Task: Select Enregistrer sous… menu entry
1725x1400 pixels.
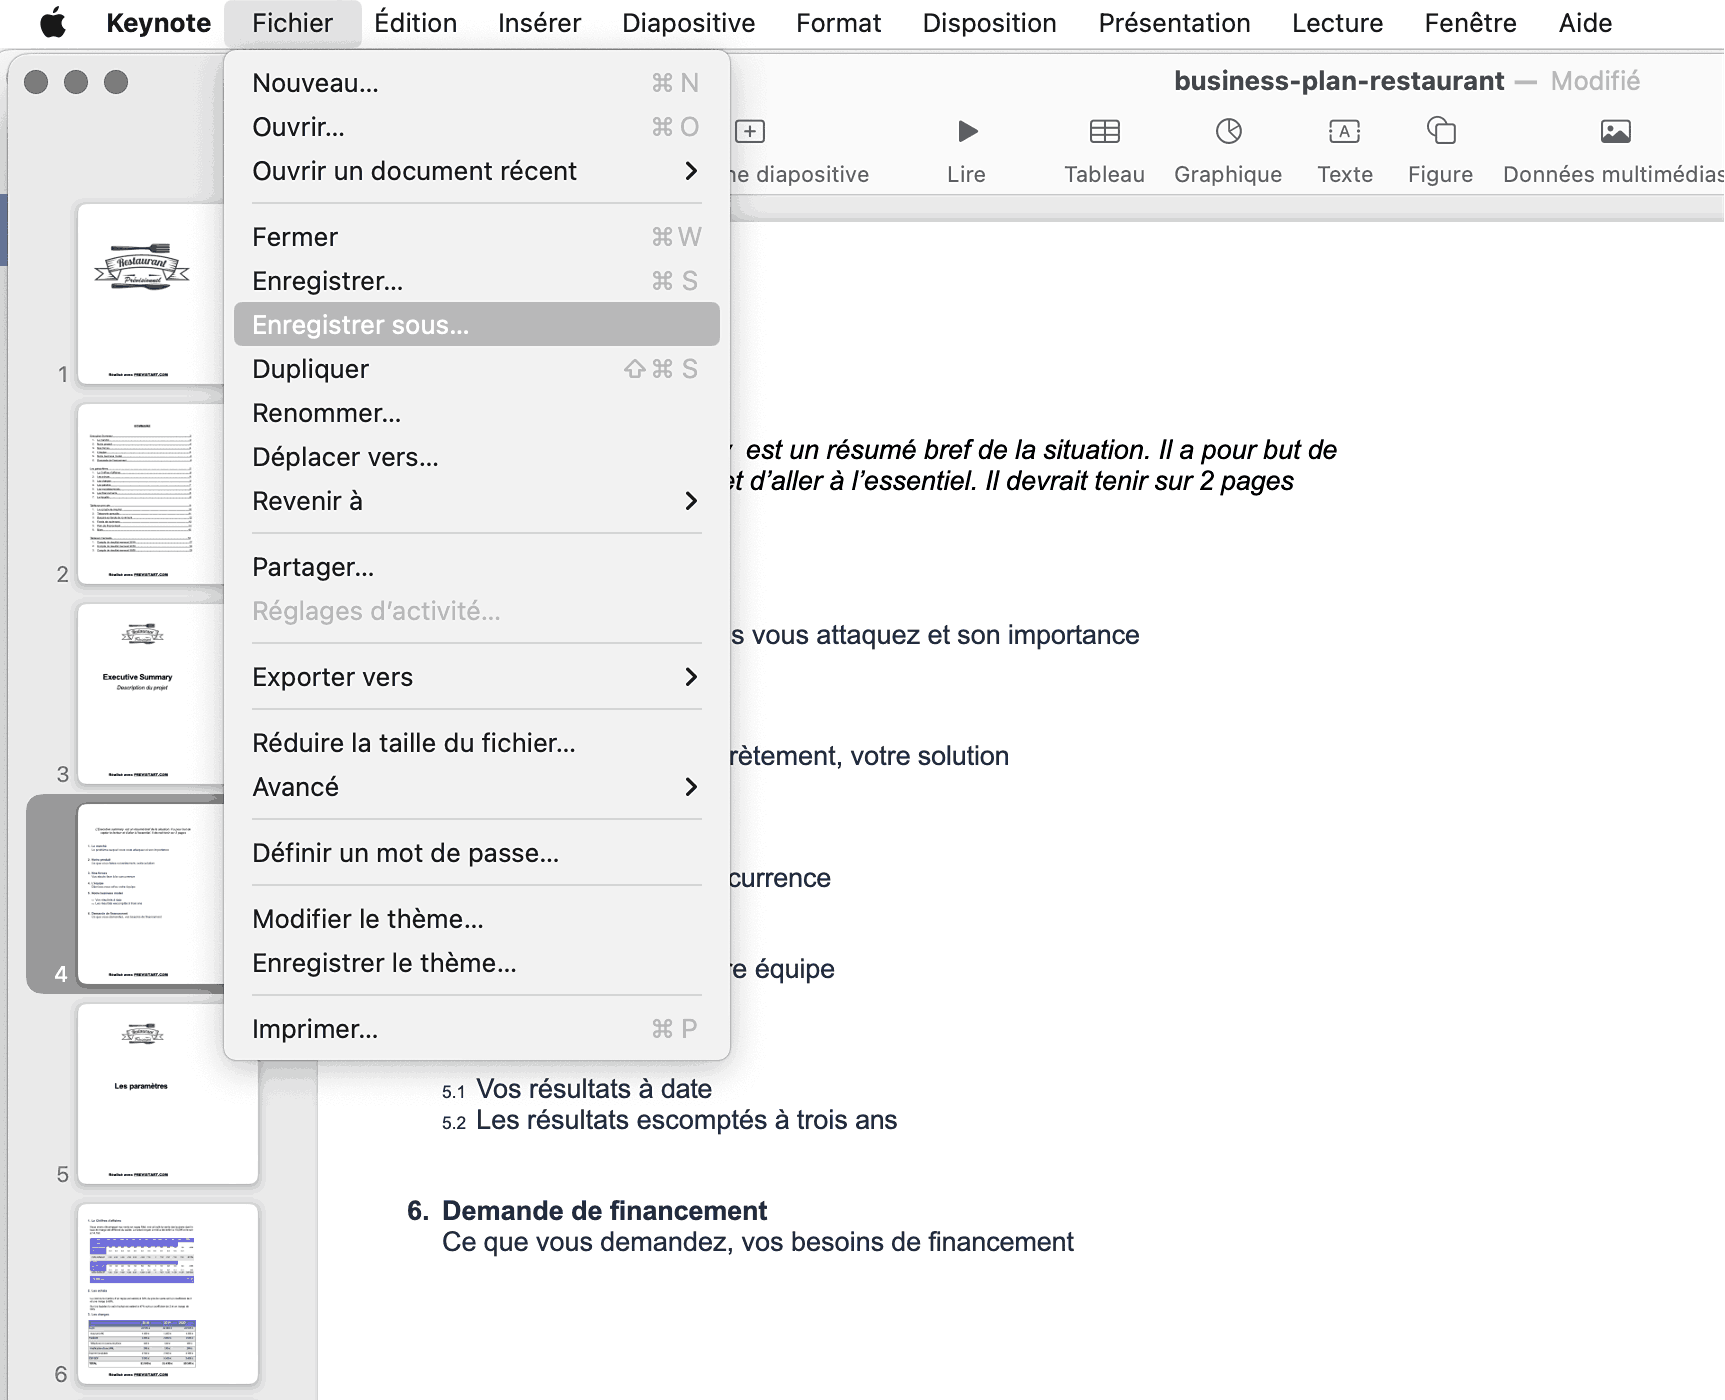Action: [x=476, y=325]
